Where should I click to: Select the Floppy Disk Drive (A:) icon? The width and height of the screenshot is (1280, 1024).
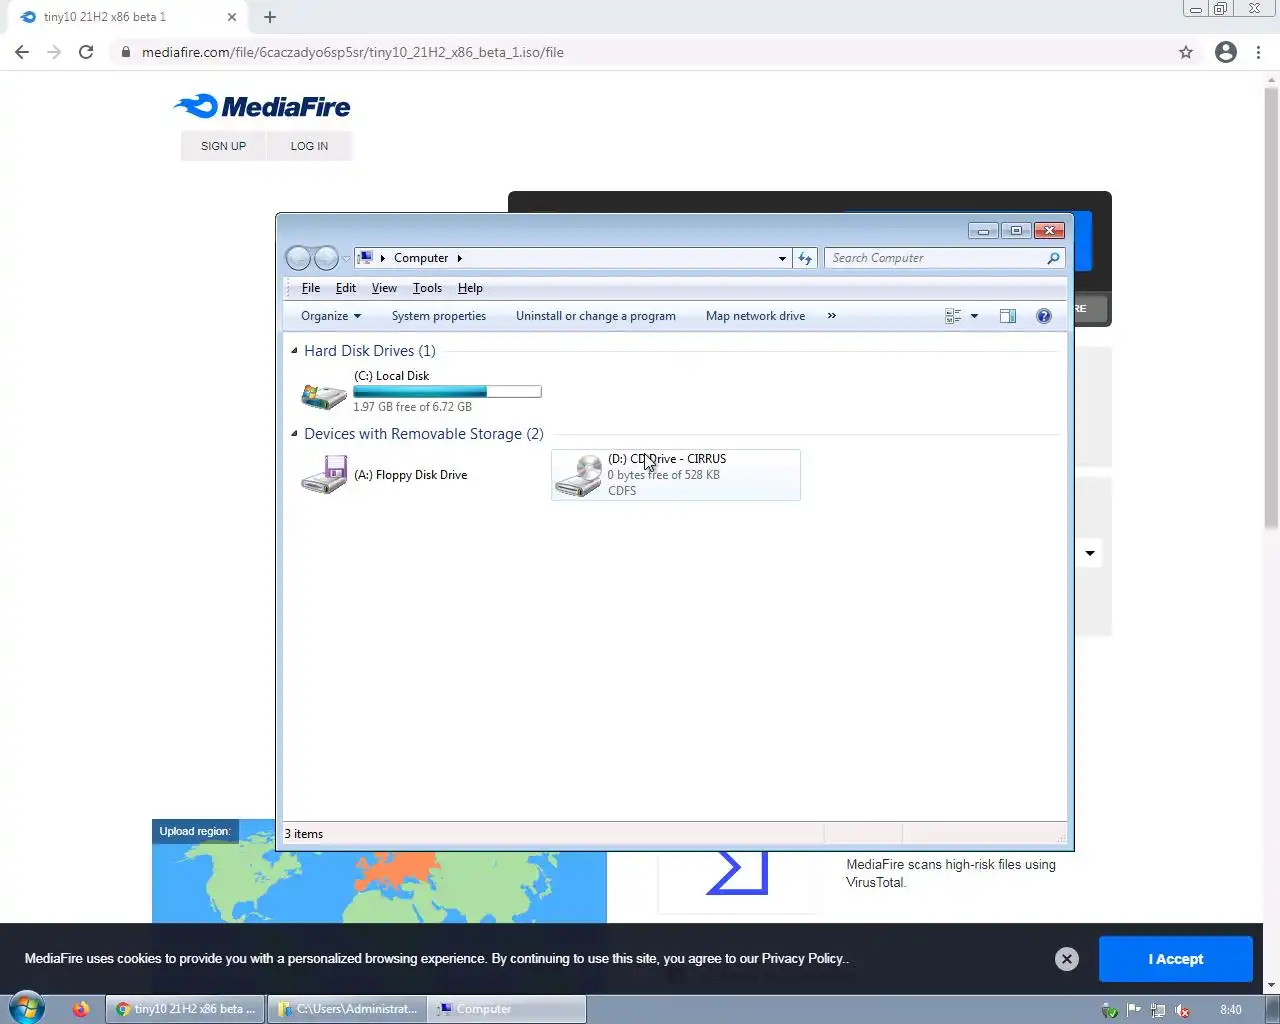324,475
